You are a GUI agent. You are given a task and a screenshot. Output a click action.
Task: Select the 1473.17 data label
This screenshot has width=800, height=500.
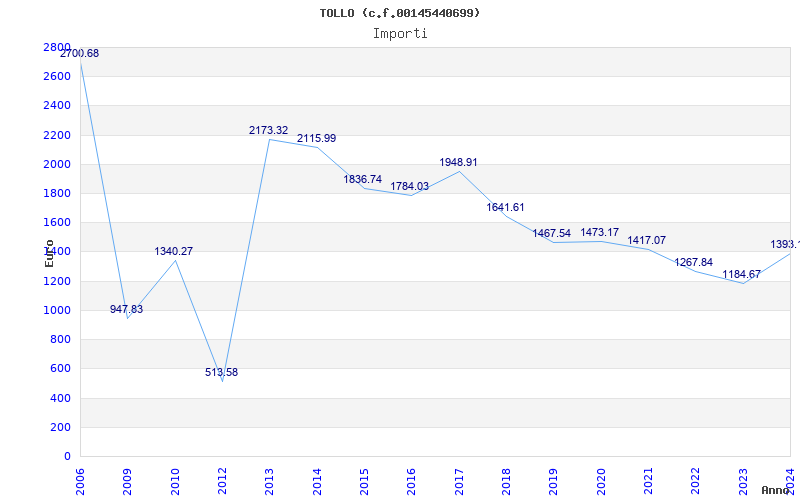coord(599,232)
